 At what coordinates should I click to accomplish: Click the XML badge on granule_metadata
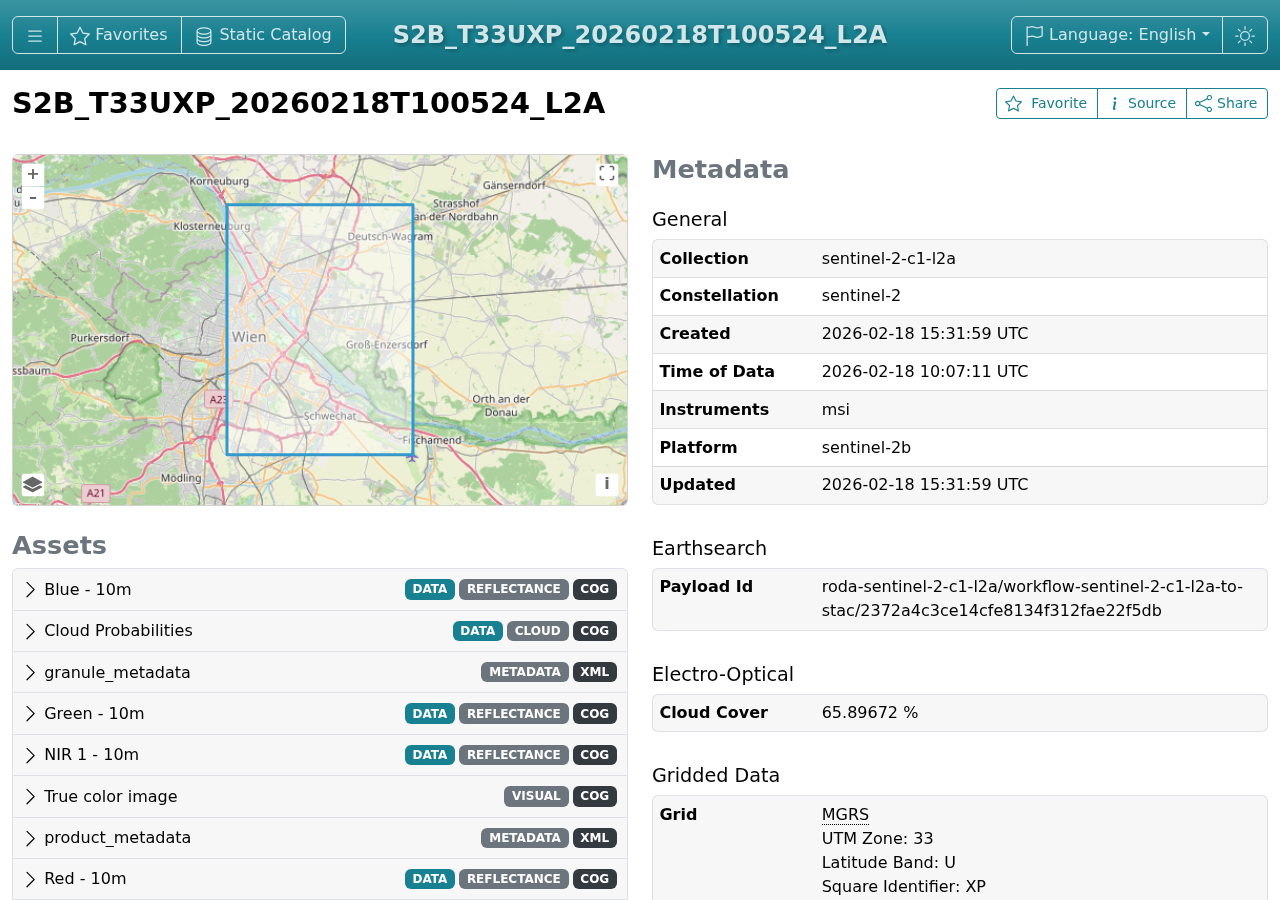pos(595,672)
